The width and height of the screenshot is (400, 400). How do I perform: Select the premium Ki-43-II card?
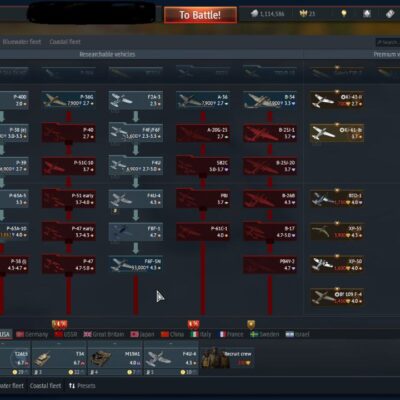337,100
